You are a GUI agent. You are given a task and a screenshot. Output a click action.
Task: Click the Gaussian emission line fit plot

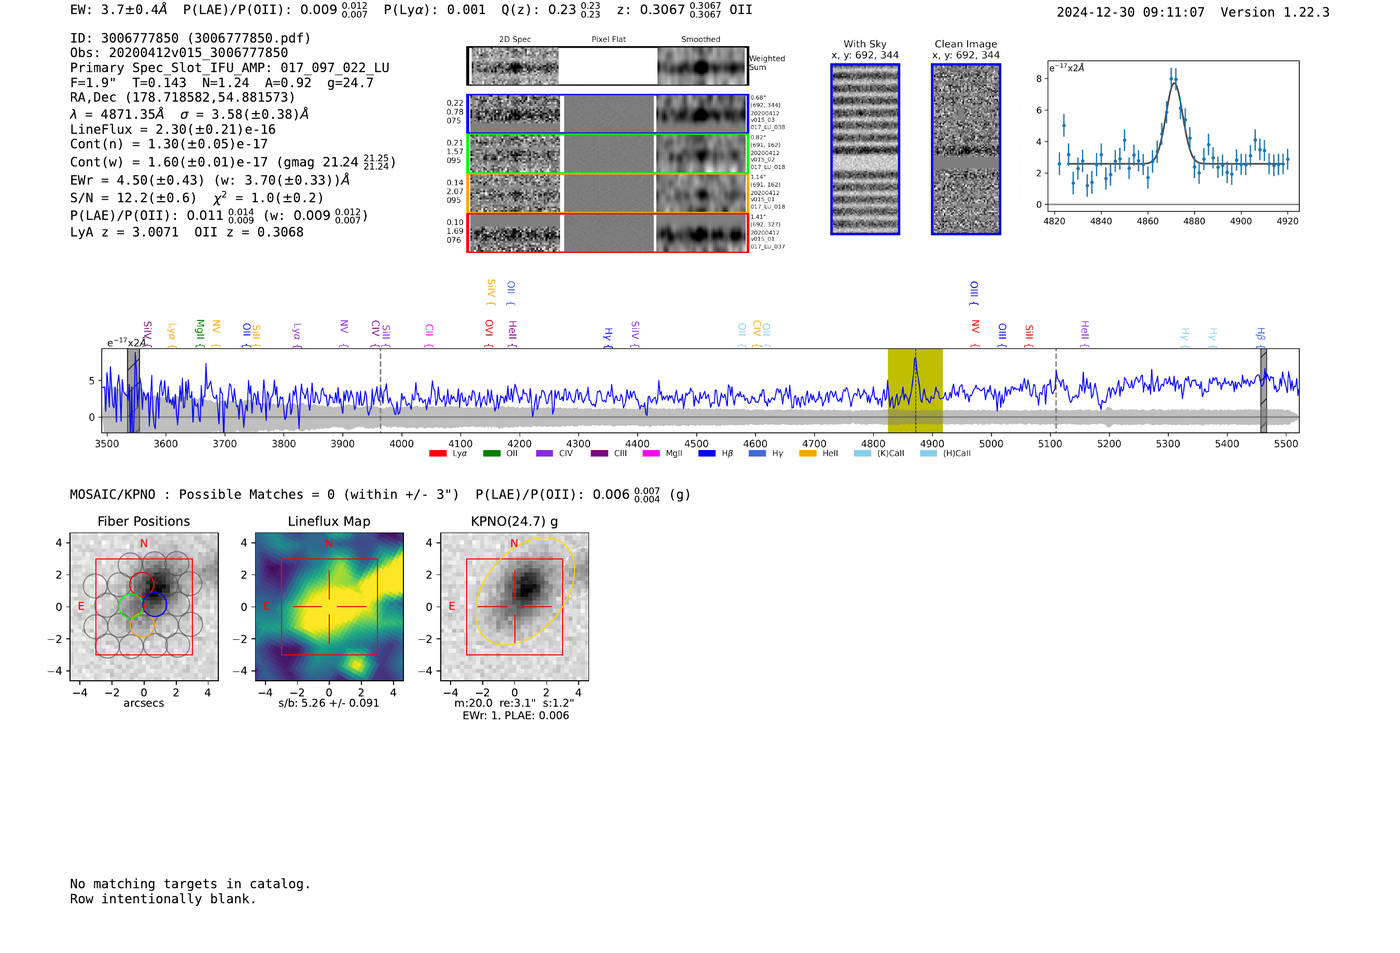[1172, 136]
